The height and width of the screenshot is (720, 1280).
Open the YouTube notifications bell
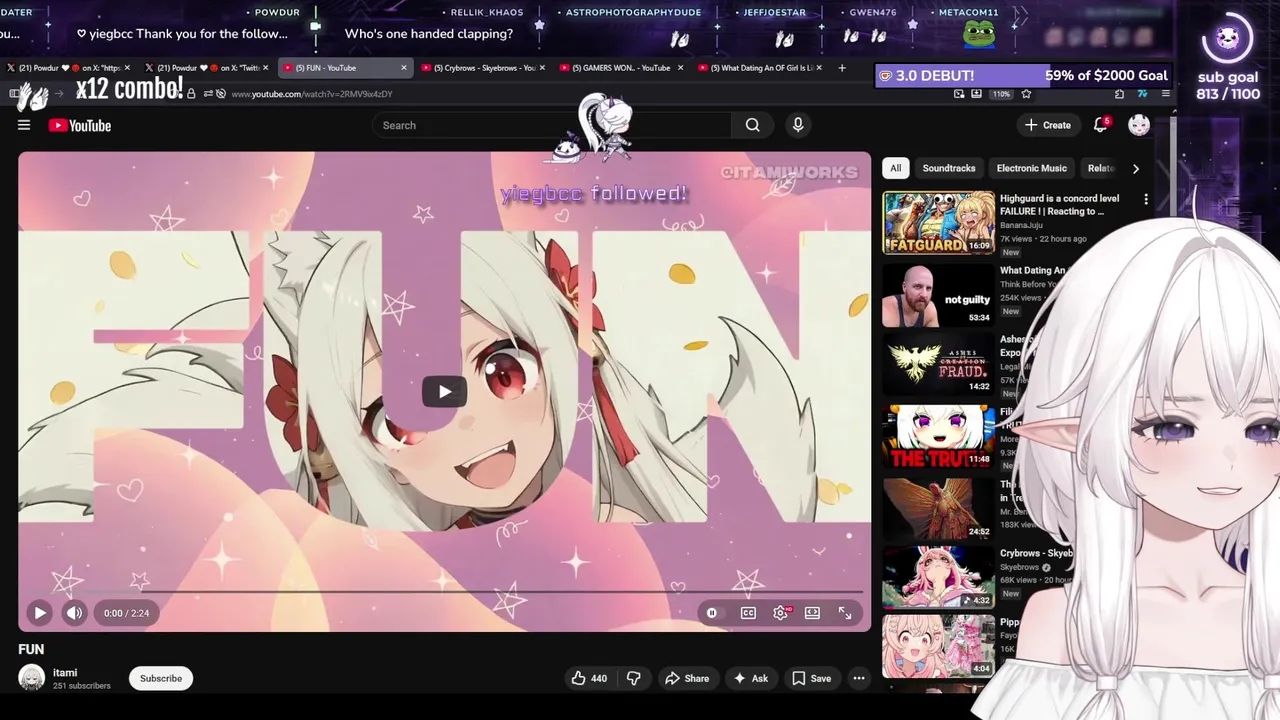(1101, 125)
